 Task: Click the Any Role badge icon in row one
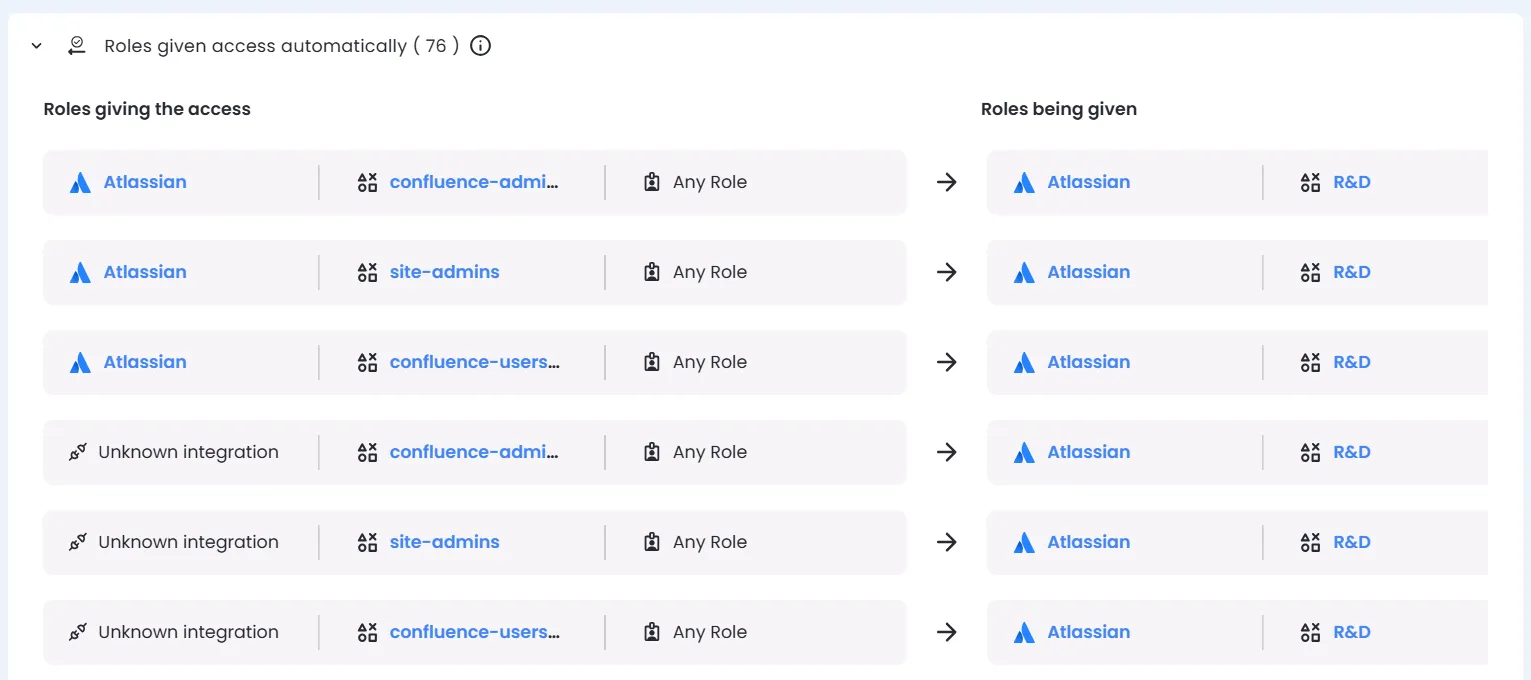point(651,182)
